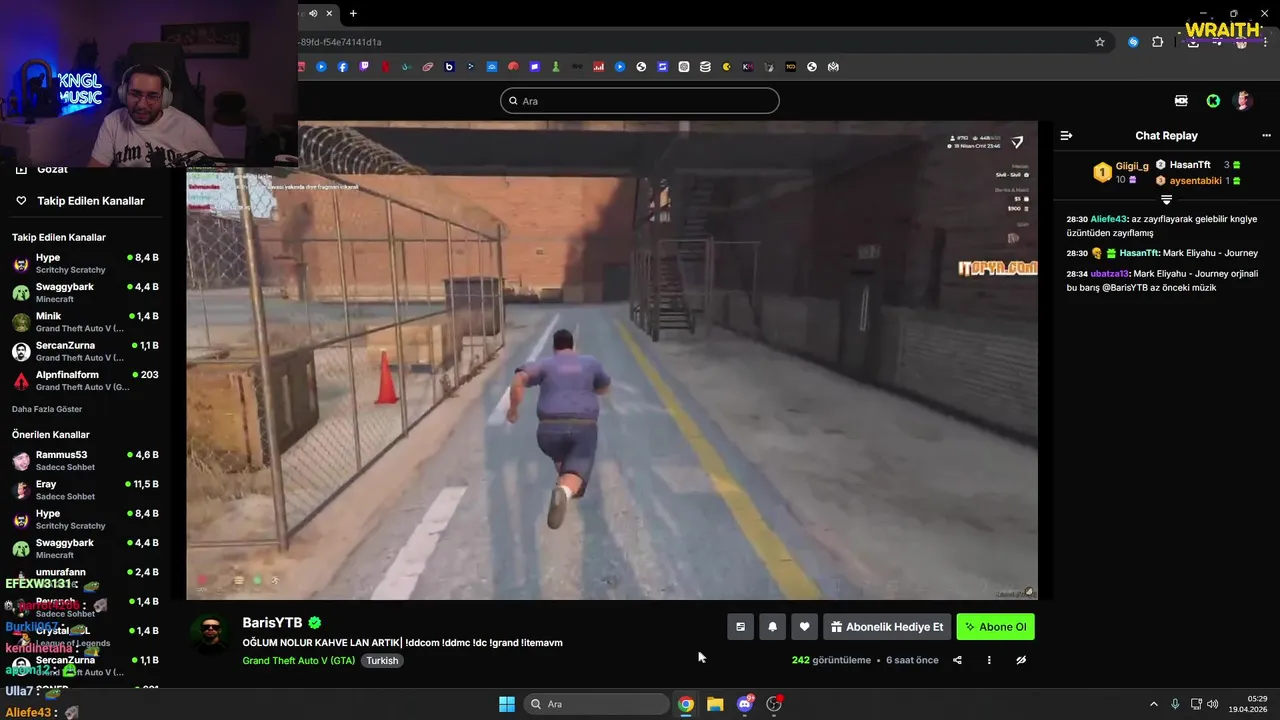
Task: Click the heart follow icon under the video
Action: tap(804, 627)
